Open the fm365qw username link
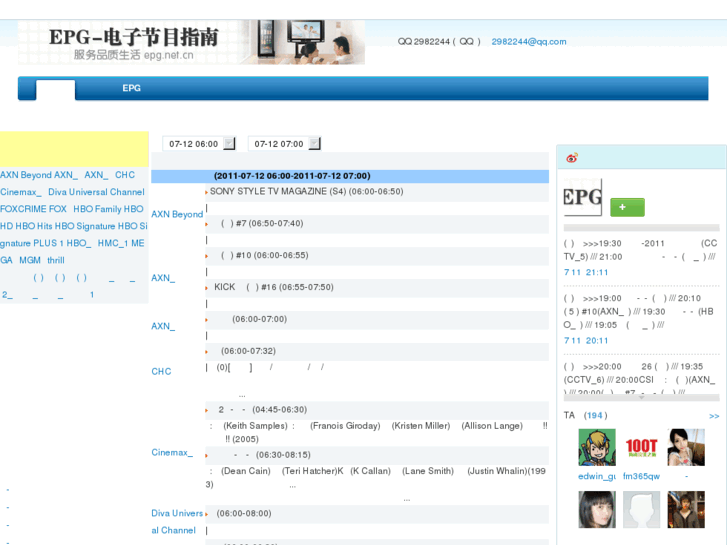Viewport: 727px width, 545px height. tap(641, 476)
